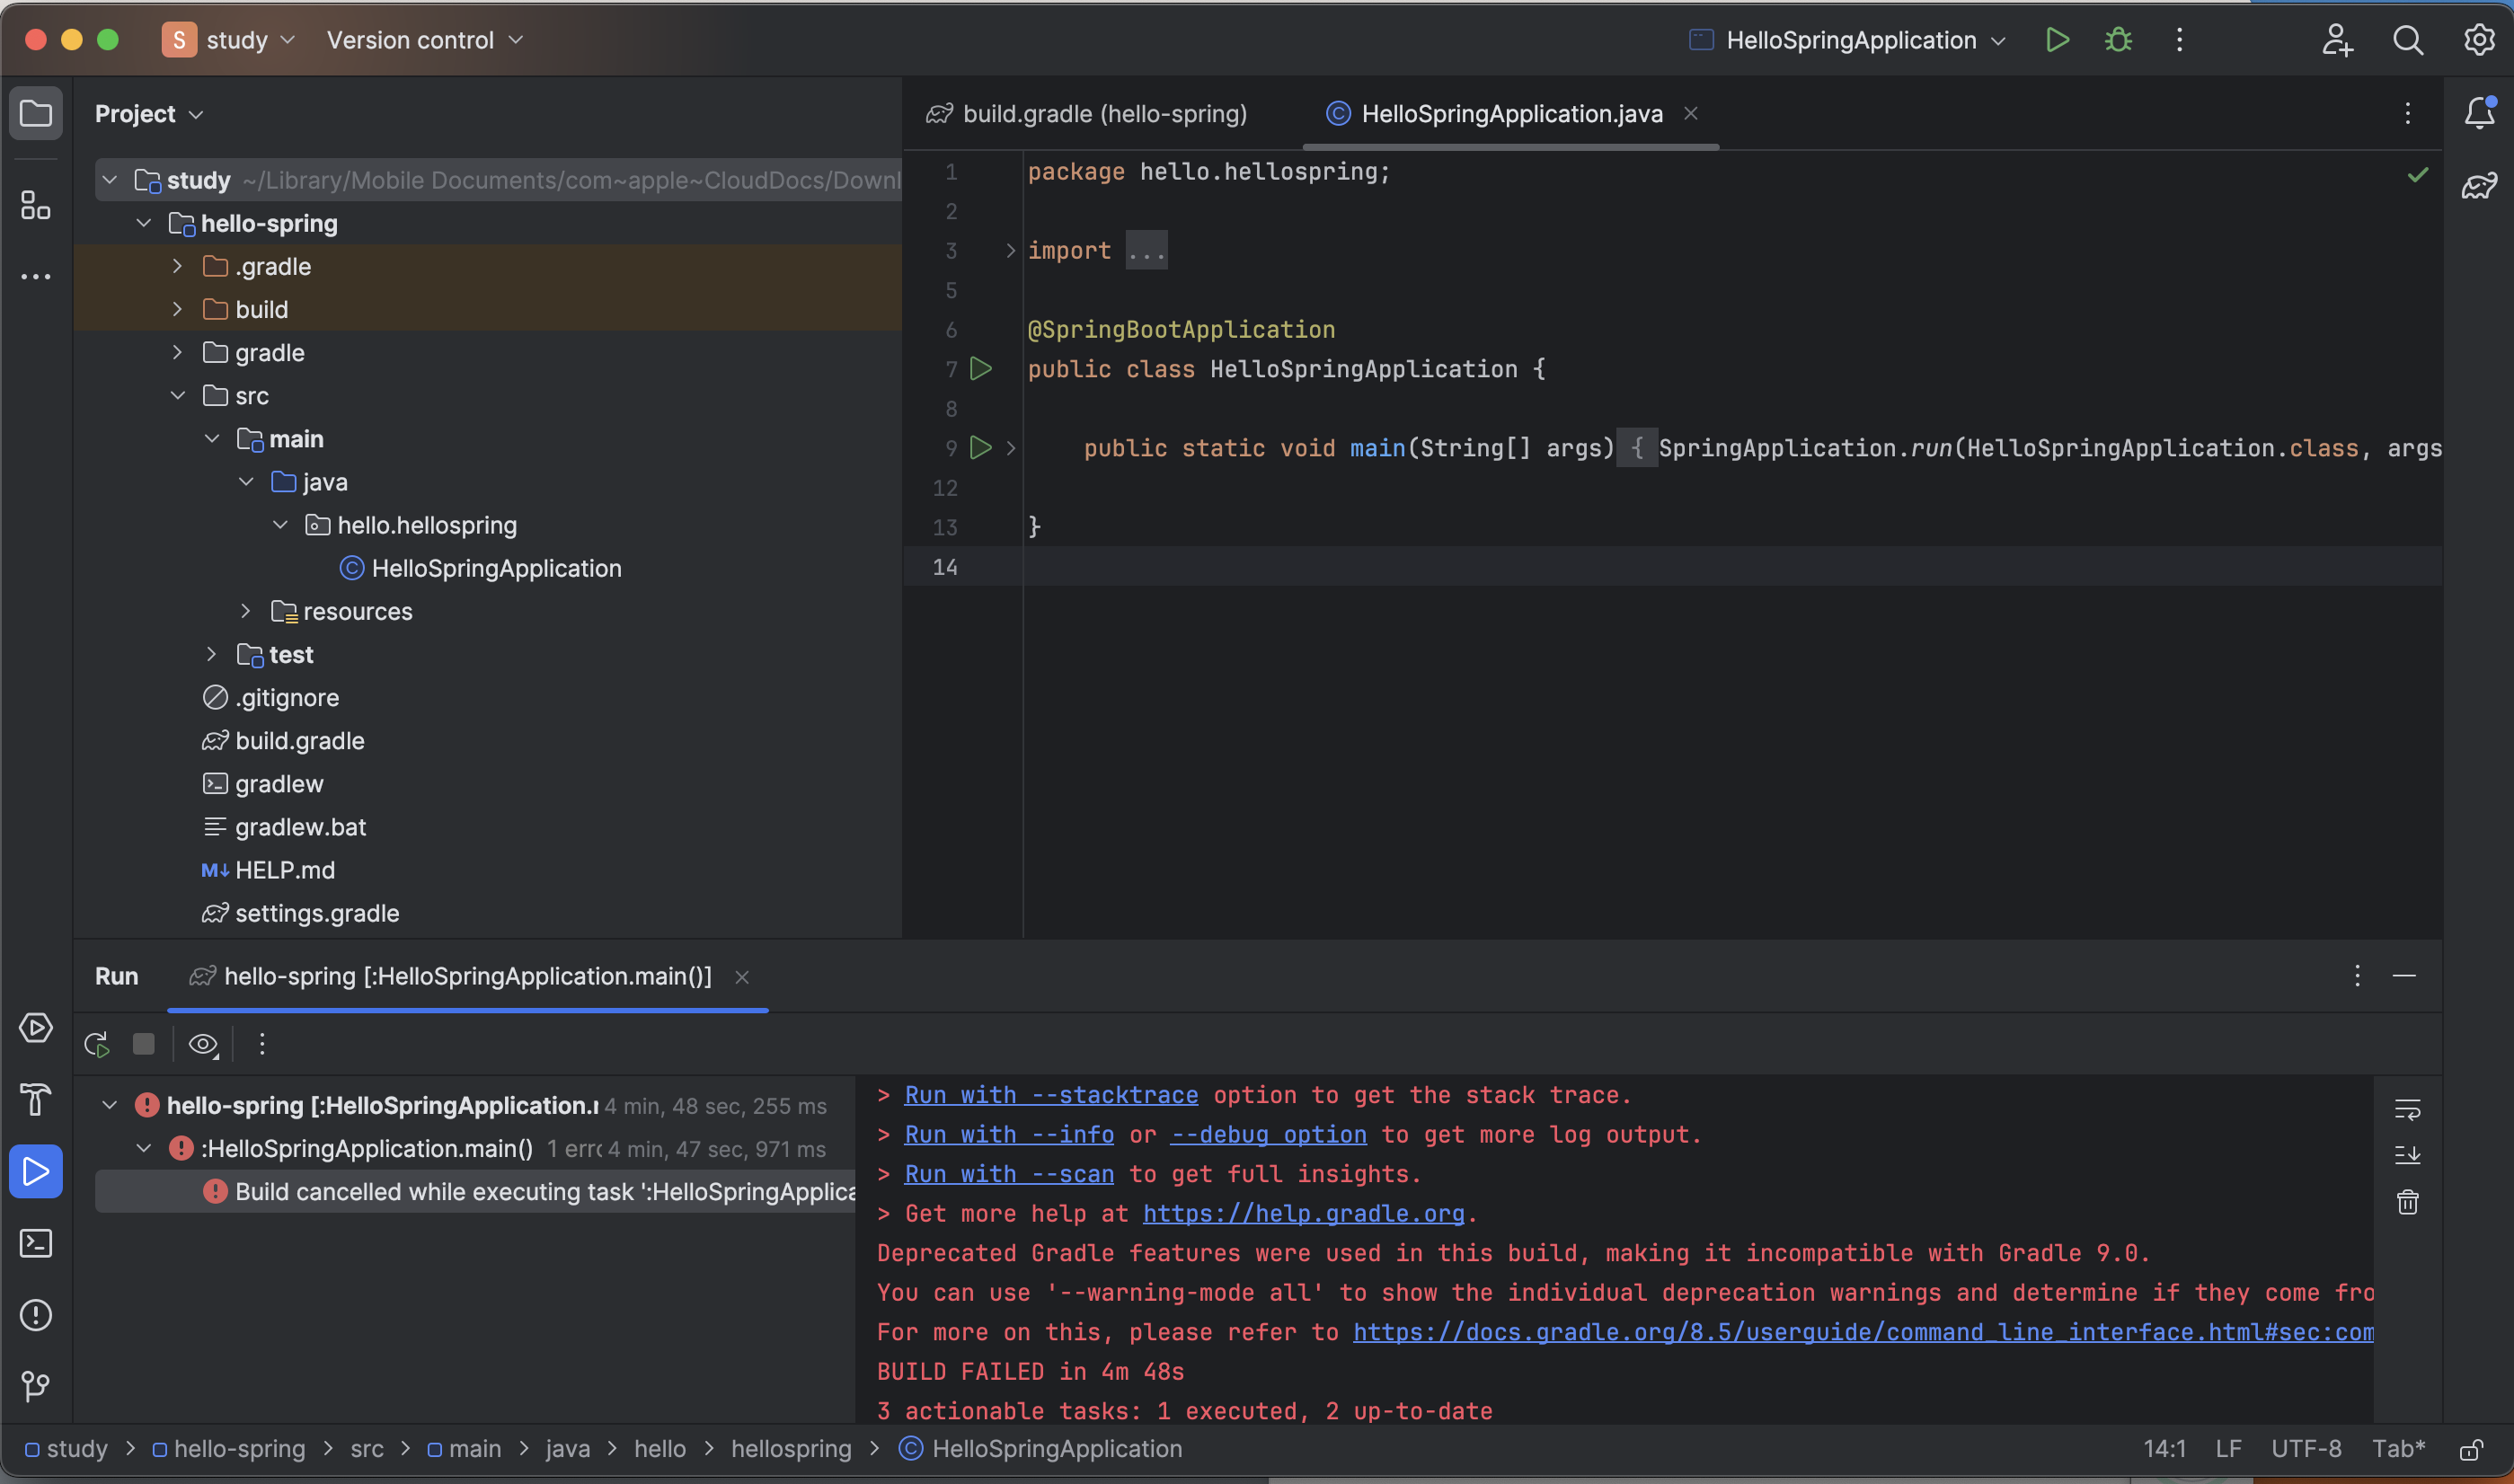2514x1484 pixels.
Task: Open HelloSpringApplication run configuration dropdown
Action: tap(1847, 40)
